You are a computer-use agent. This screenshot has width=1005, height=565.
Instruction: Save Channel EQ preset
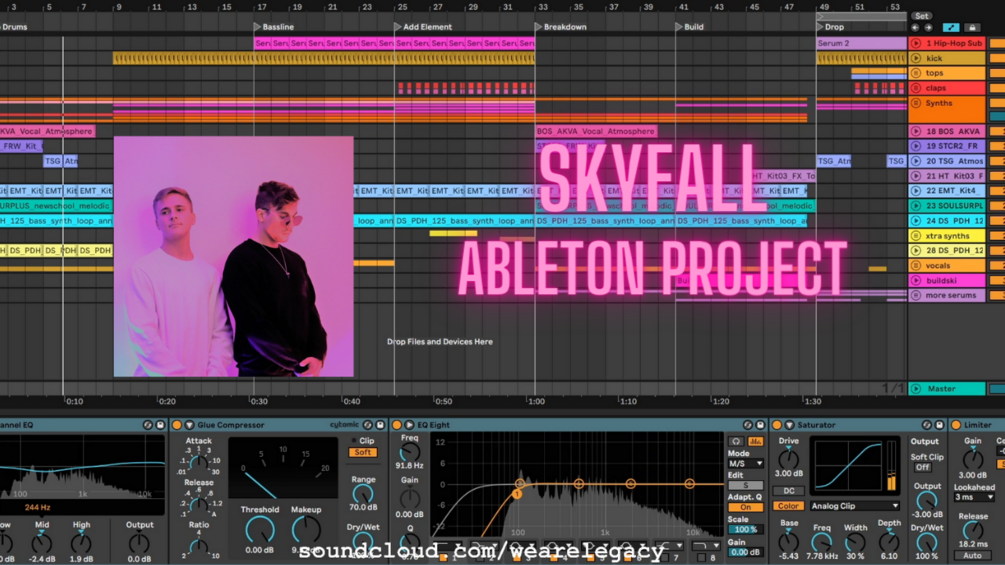pyautogui.click(x=160, y=425)
